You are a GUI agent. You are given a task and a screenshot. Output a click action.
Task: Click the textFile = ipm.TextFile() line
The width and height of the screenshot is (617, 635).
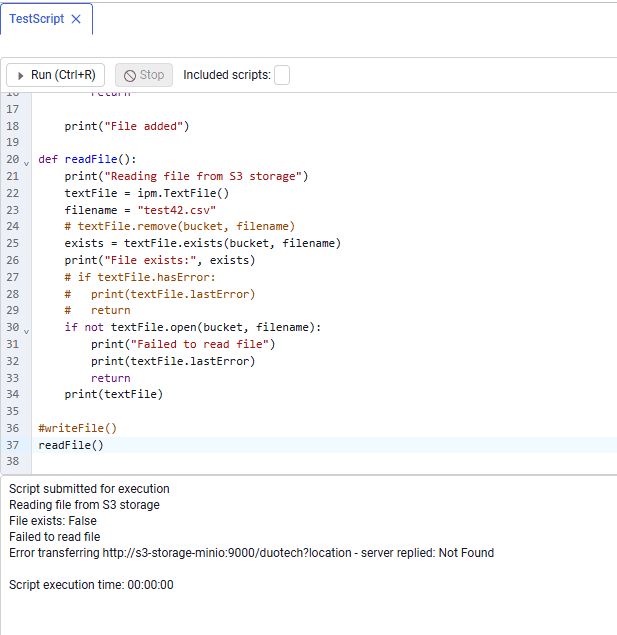[147, 193]
